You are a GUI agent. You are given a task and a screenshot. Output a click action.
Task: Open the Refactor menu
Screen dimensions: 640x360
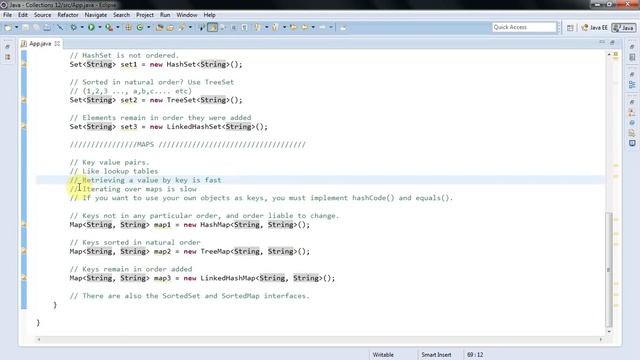click(x=68, y=15)
